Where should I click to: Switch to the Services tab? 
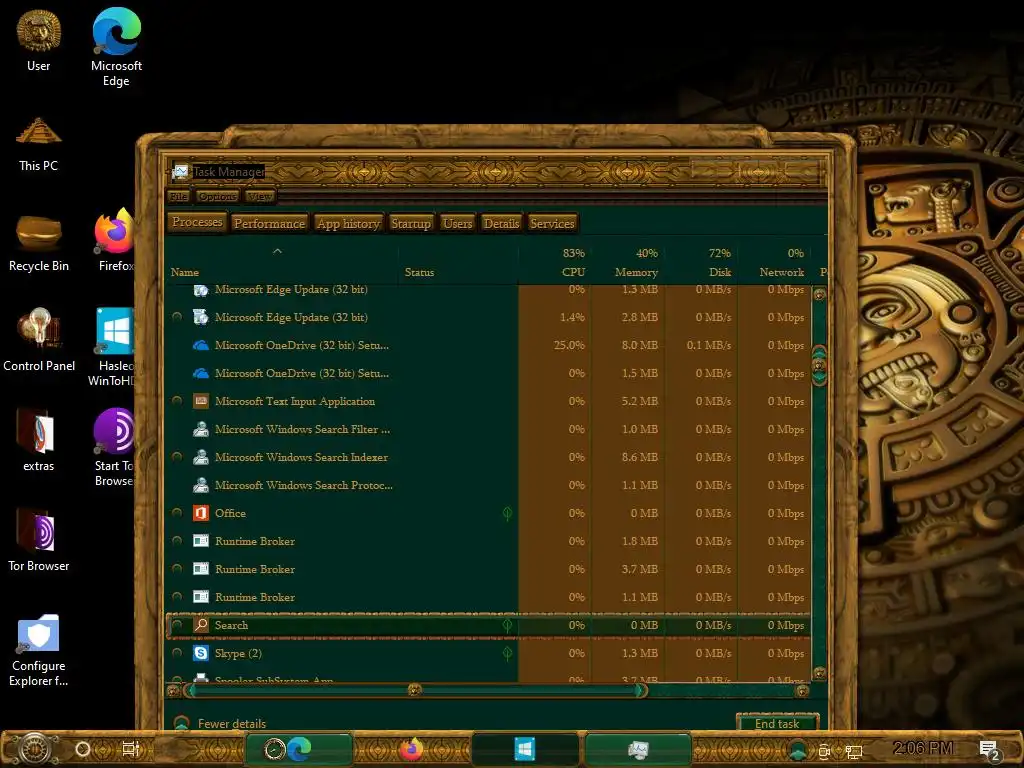pos(552,223)
